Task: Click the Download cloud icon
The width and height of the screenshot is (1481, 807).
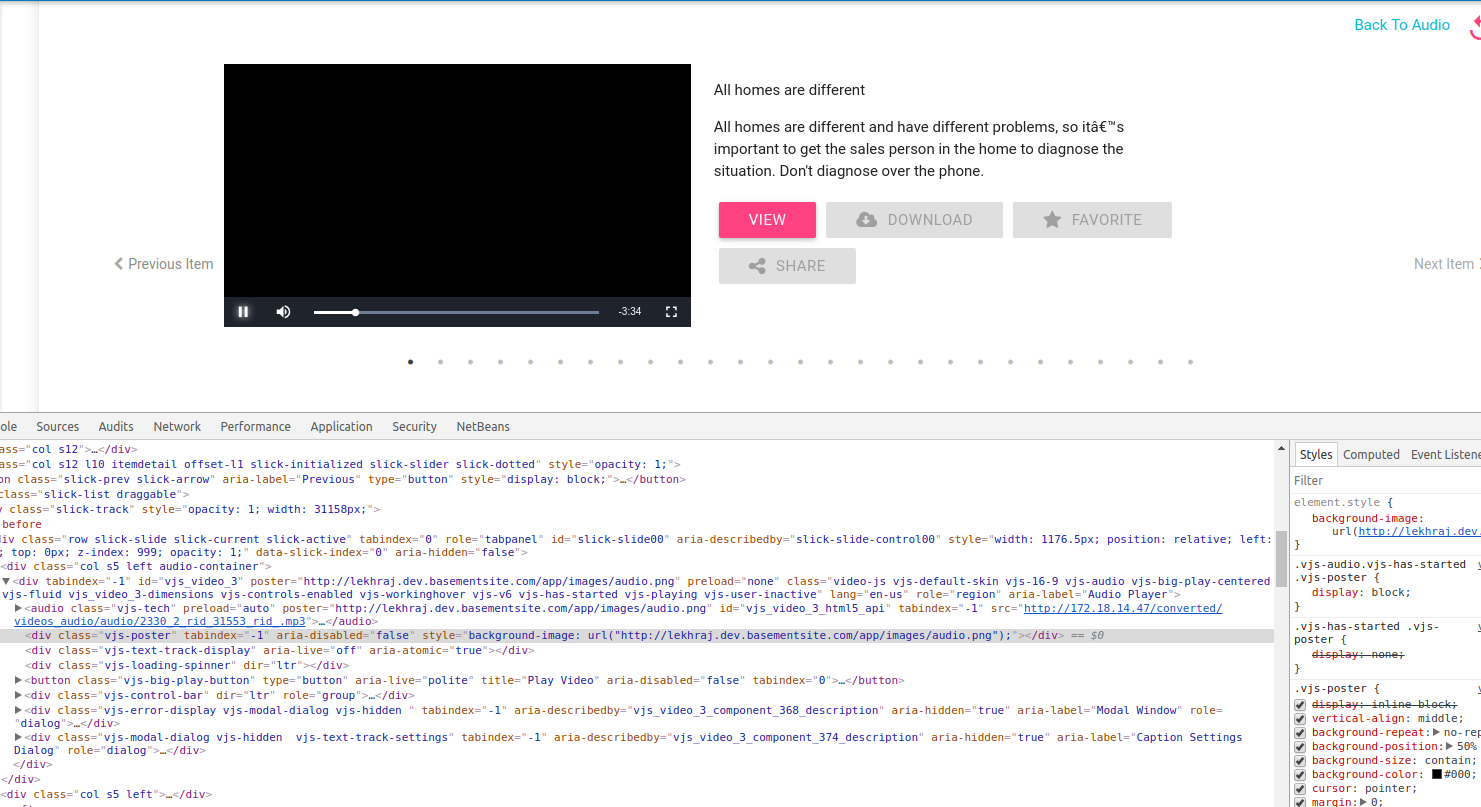Action: coord(866,219)
